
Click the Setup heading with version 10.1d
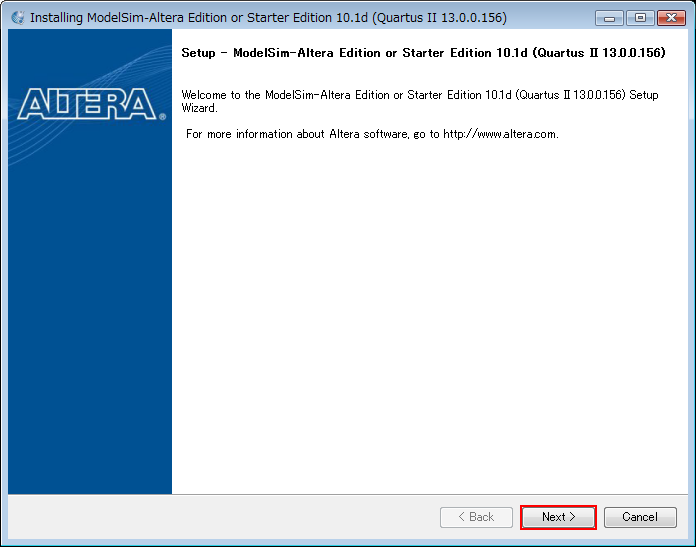(423, 53)
